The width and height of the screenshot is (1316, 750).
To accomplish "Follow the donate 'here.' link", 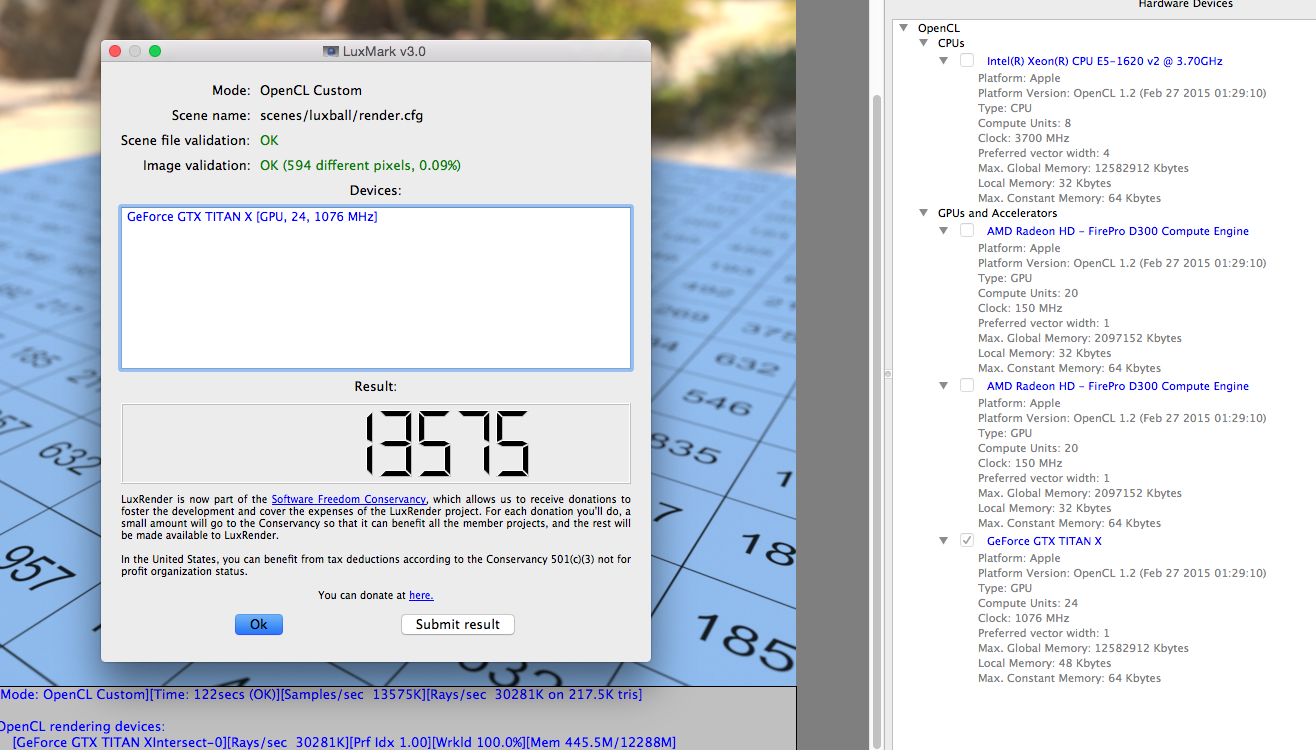I will 421,595.
